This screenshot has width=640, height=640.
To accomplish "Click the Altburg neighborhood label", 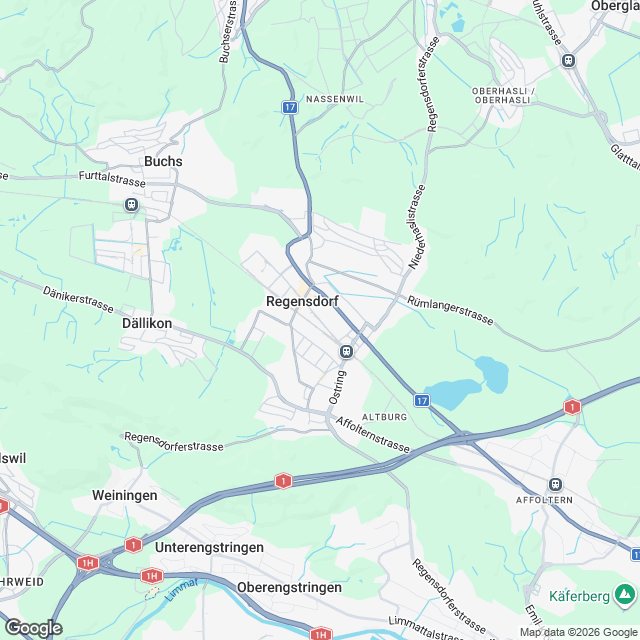I will tap(384, 417).
